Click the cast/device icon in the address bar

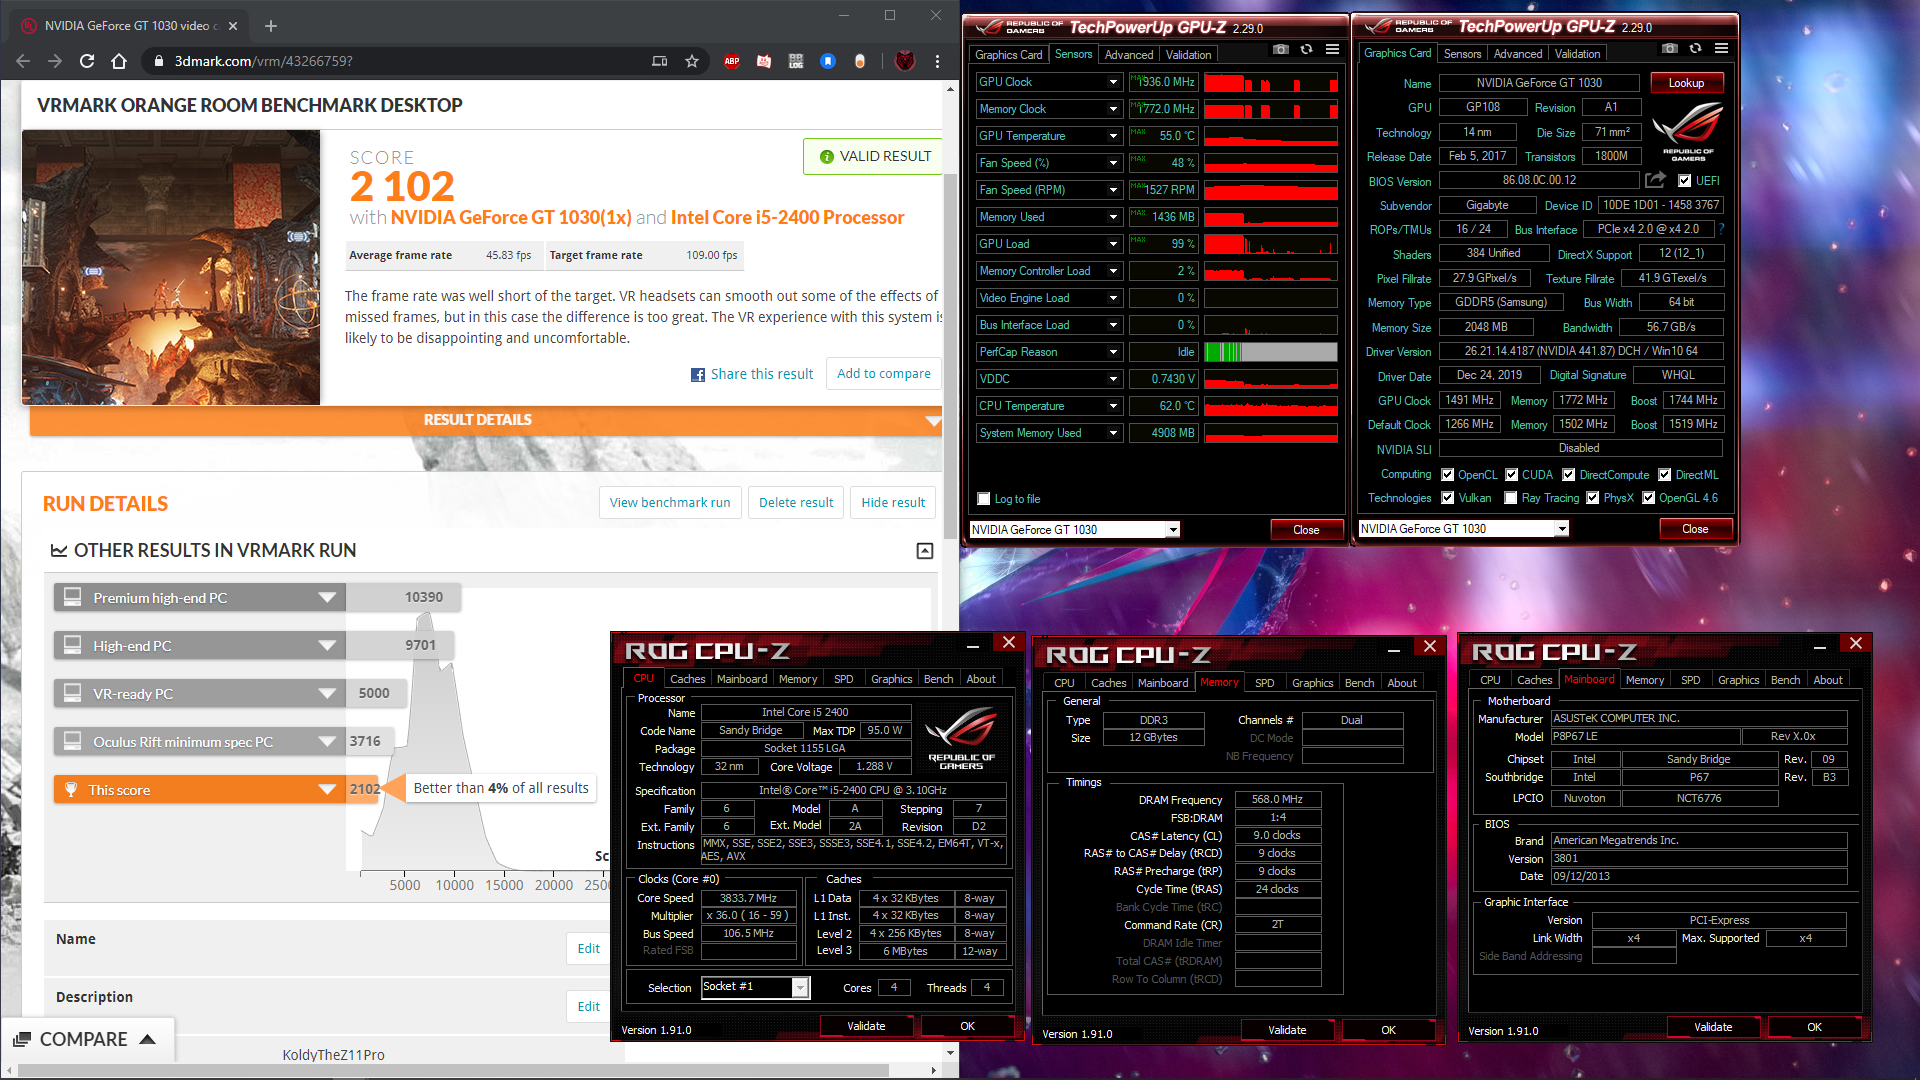(x=659, y=61)
